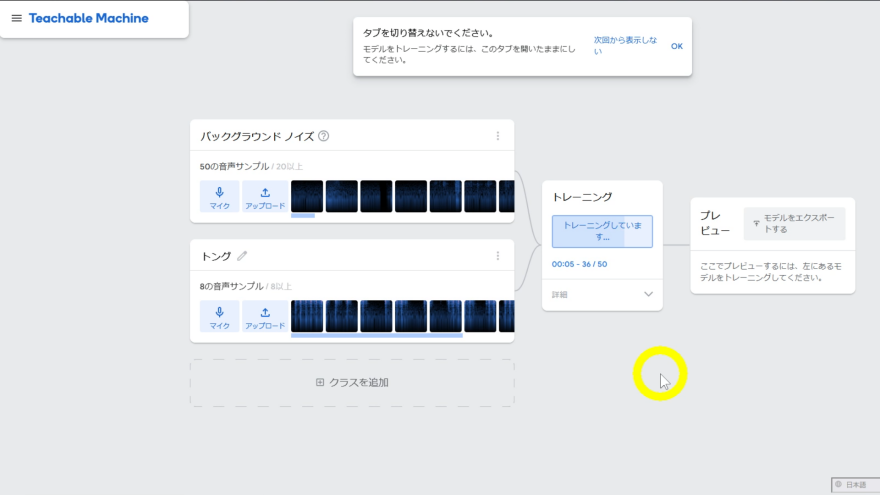Click '次回から表示しない' in the notification
The height and width of the screenshot is (495, 880).
pos(625,45)
